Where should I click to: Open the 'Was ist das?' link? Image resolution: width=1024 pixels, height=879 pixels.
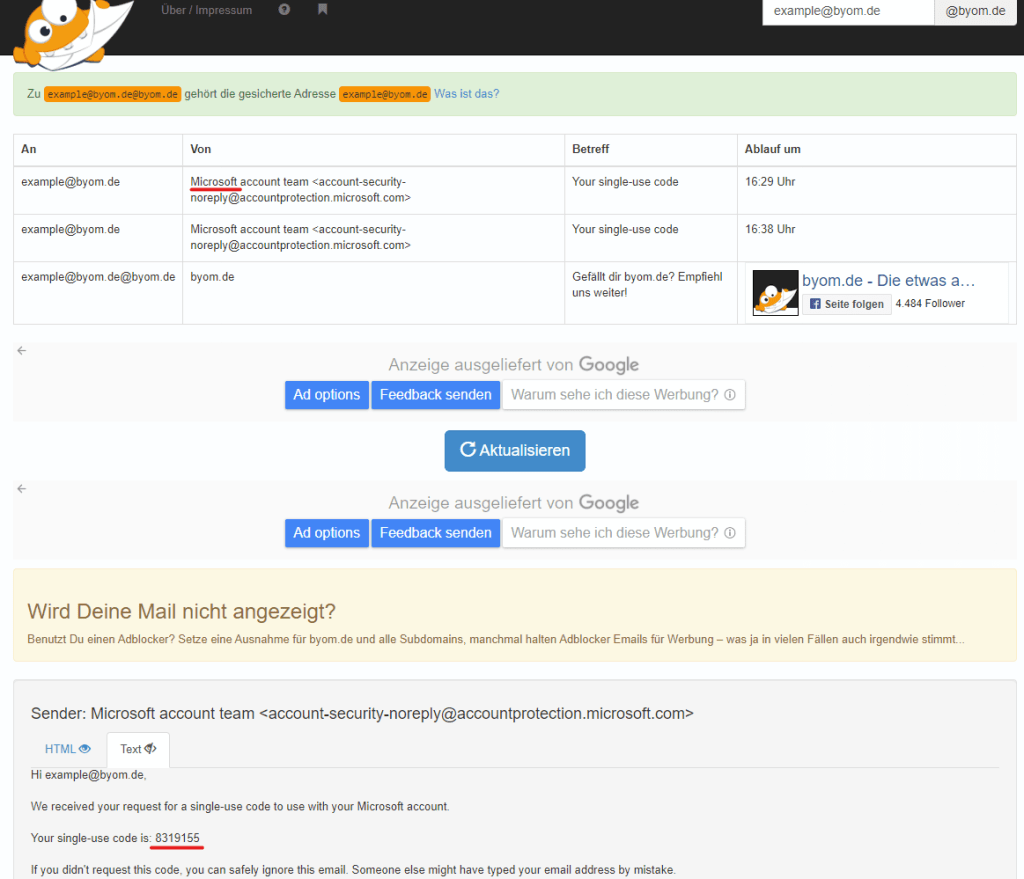[466, 94]
